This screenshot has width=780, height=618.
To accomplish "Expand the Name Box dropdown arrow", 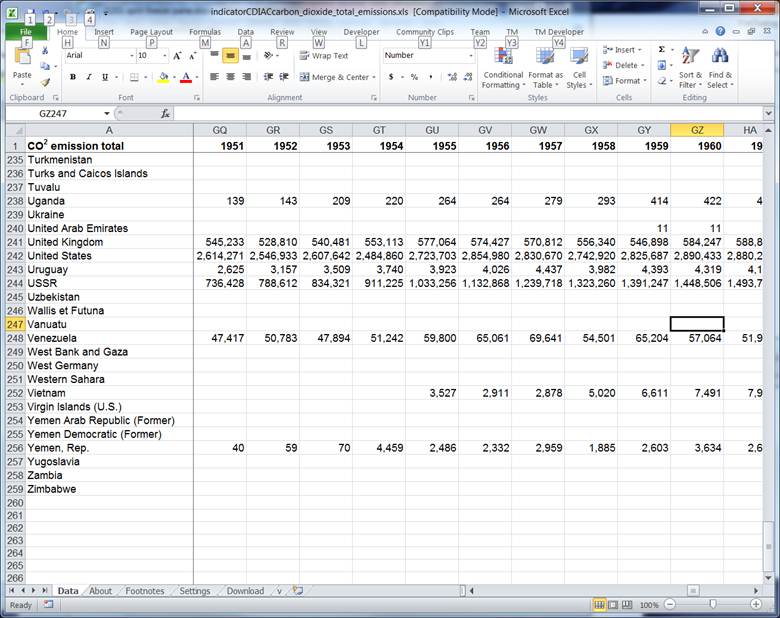I will [107, 114].
